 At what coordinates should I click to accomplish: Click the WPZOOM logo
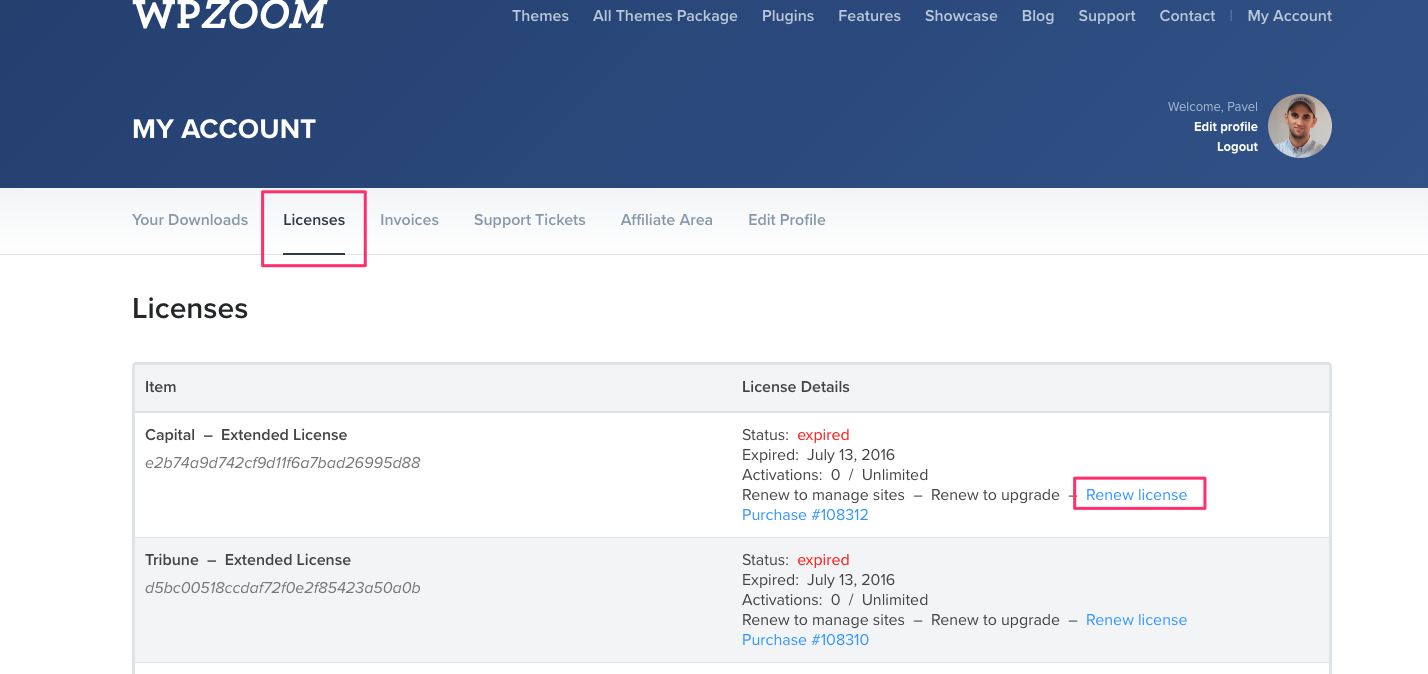(x=229, y=14)
